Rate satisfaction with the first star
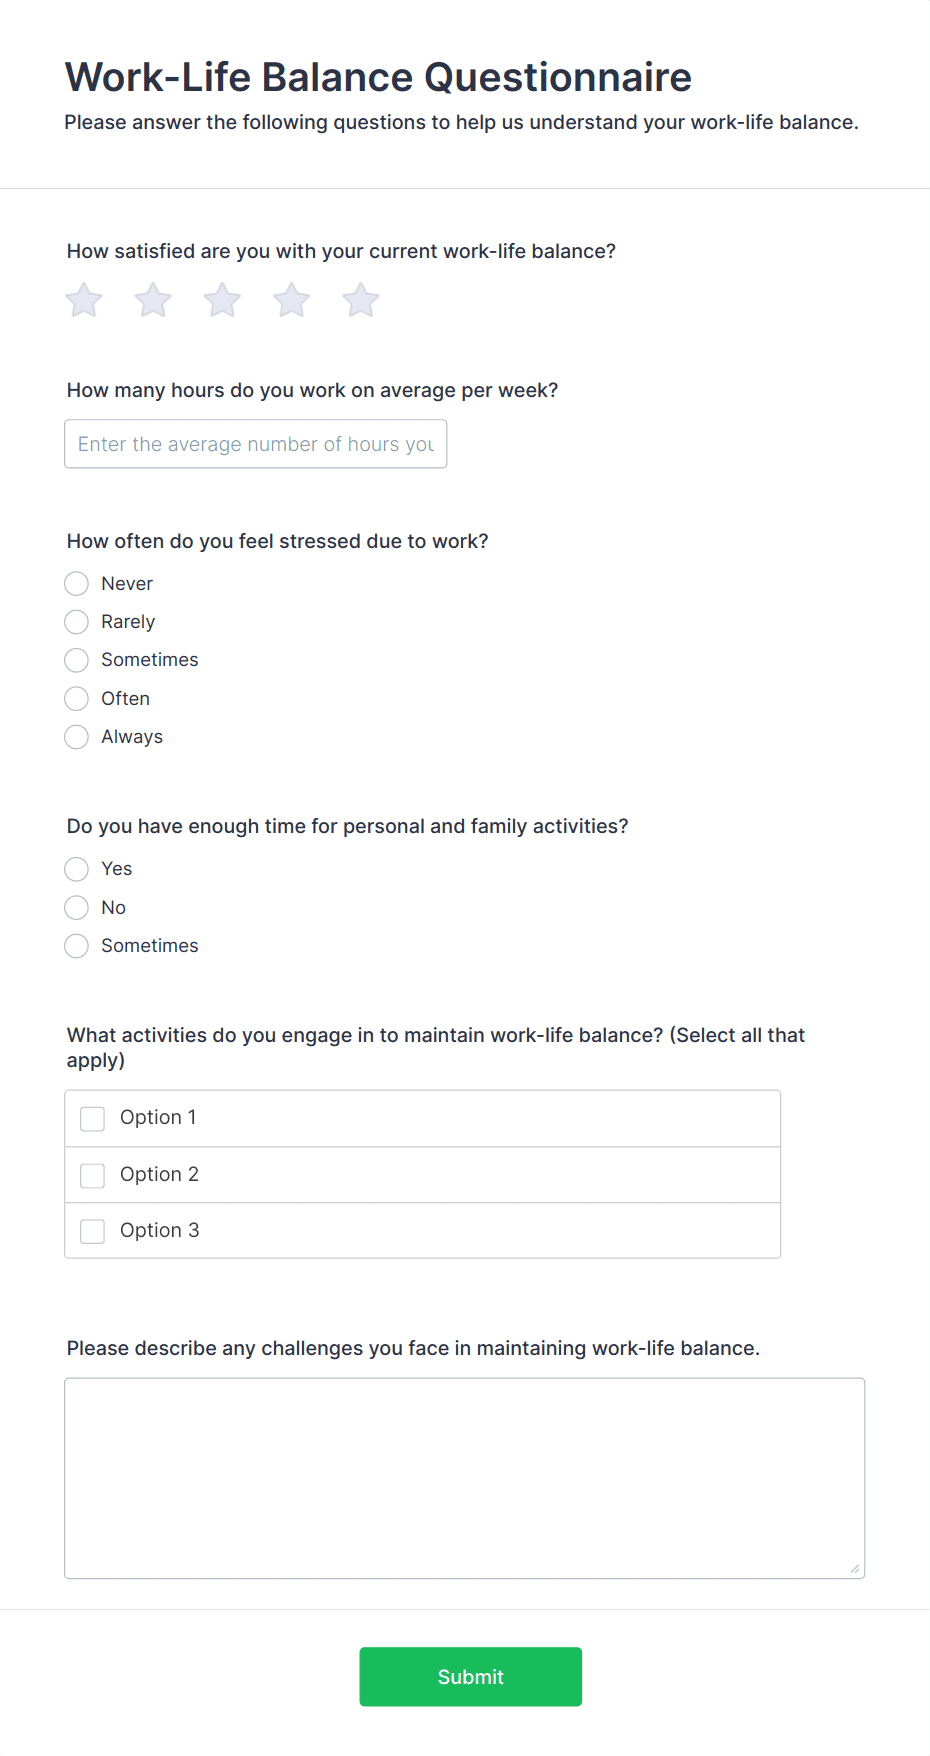This screenshot has height=1756, width=930. (84, 300)
